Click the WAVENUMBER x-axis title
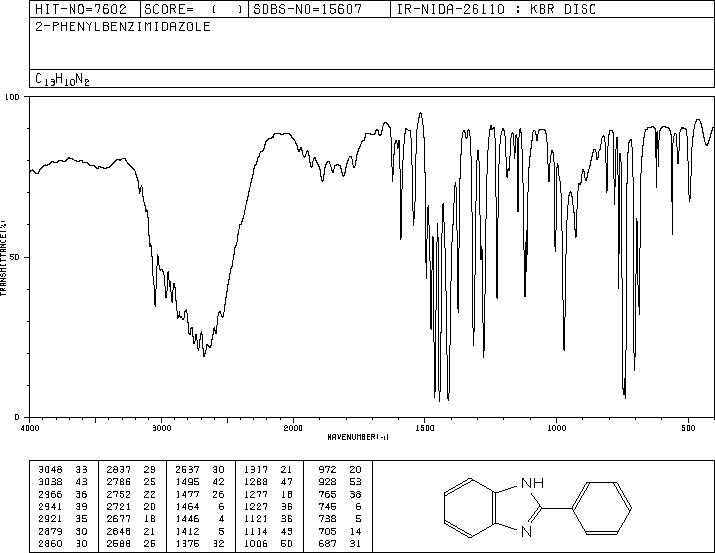715x553 pixels. pyautogui.click(x=358, y=437)
